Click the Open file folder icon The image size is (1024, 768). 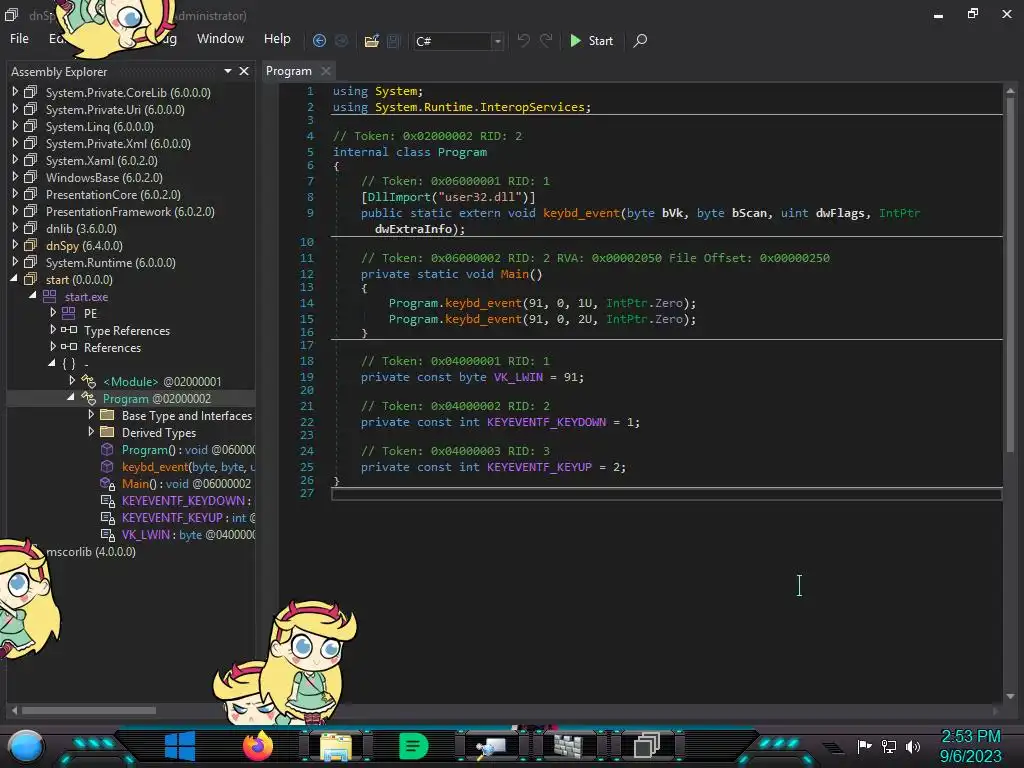tap(372, 40)
